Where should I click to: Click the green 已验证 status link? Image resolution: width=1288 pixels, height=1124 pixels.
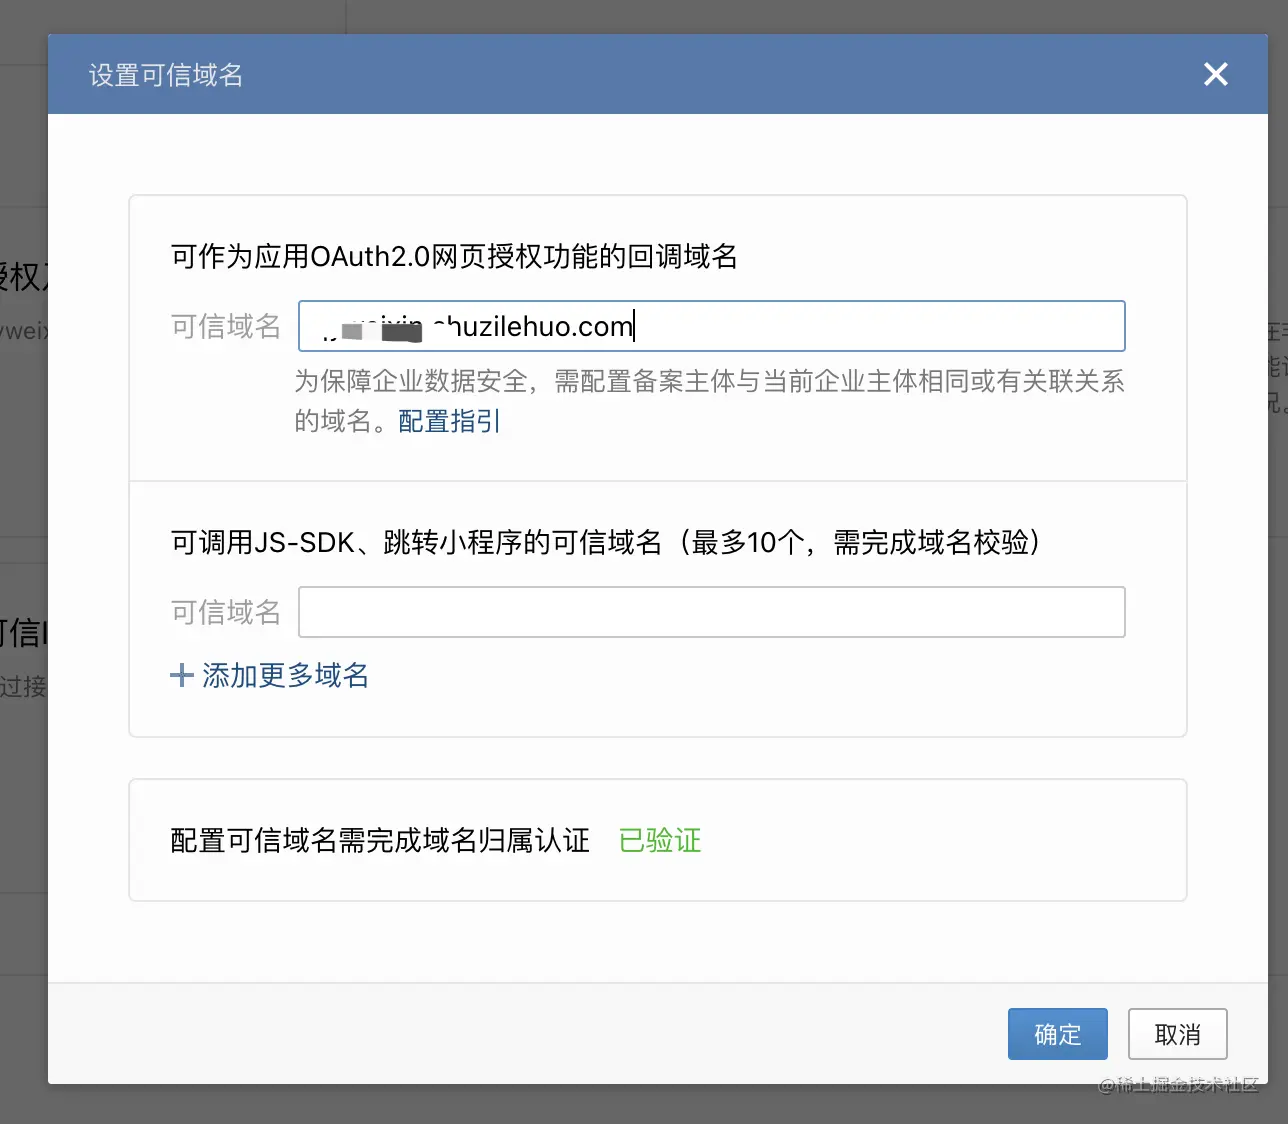660,840
